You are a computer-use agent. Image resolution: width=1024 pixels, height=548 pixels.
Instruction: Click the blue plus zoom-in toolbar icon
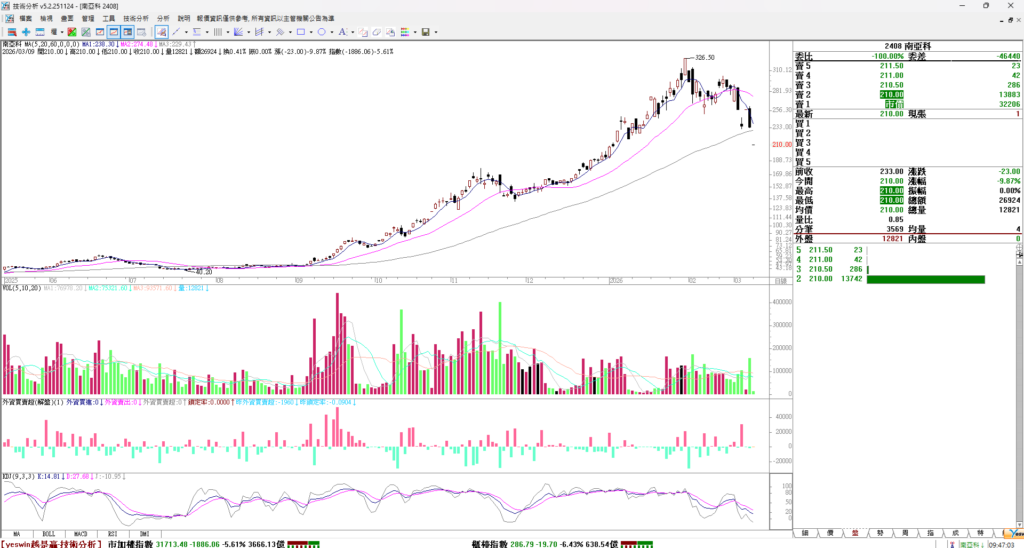[x=26, y=32]
